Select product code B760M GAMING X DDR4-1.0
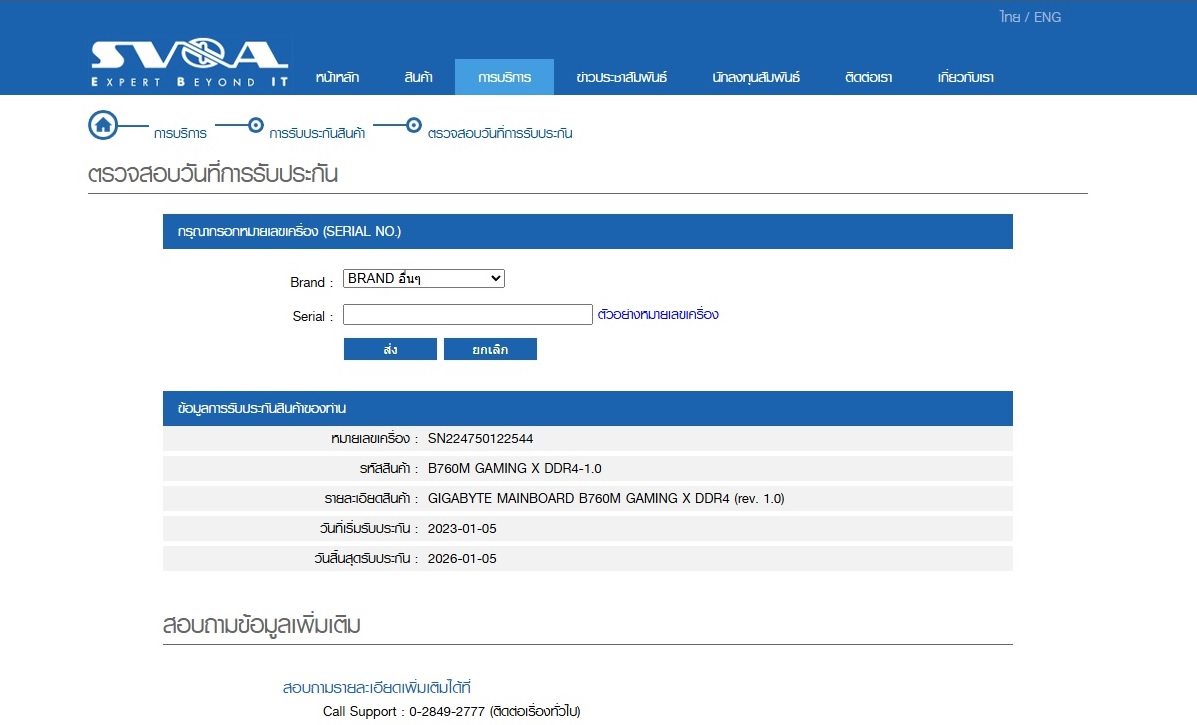The height and width of the screenshot is (725, 1197). point(515,469)
